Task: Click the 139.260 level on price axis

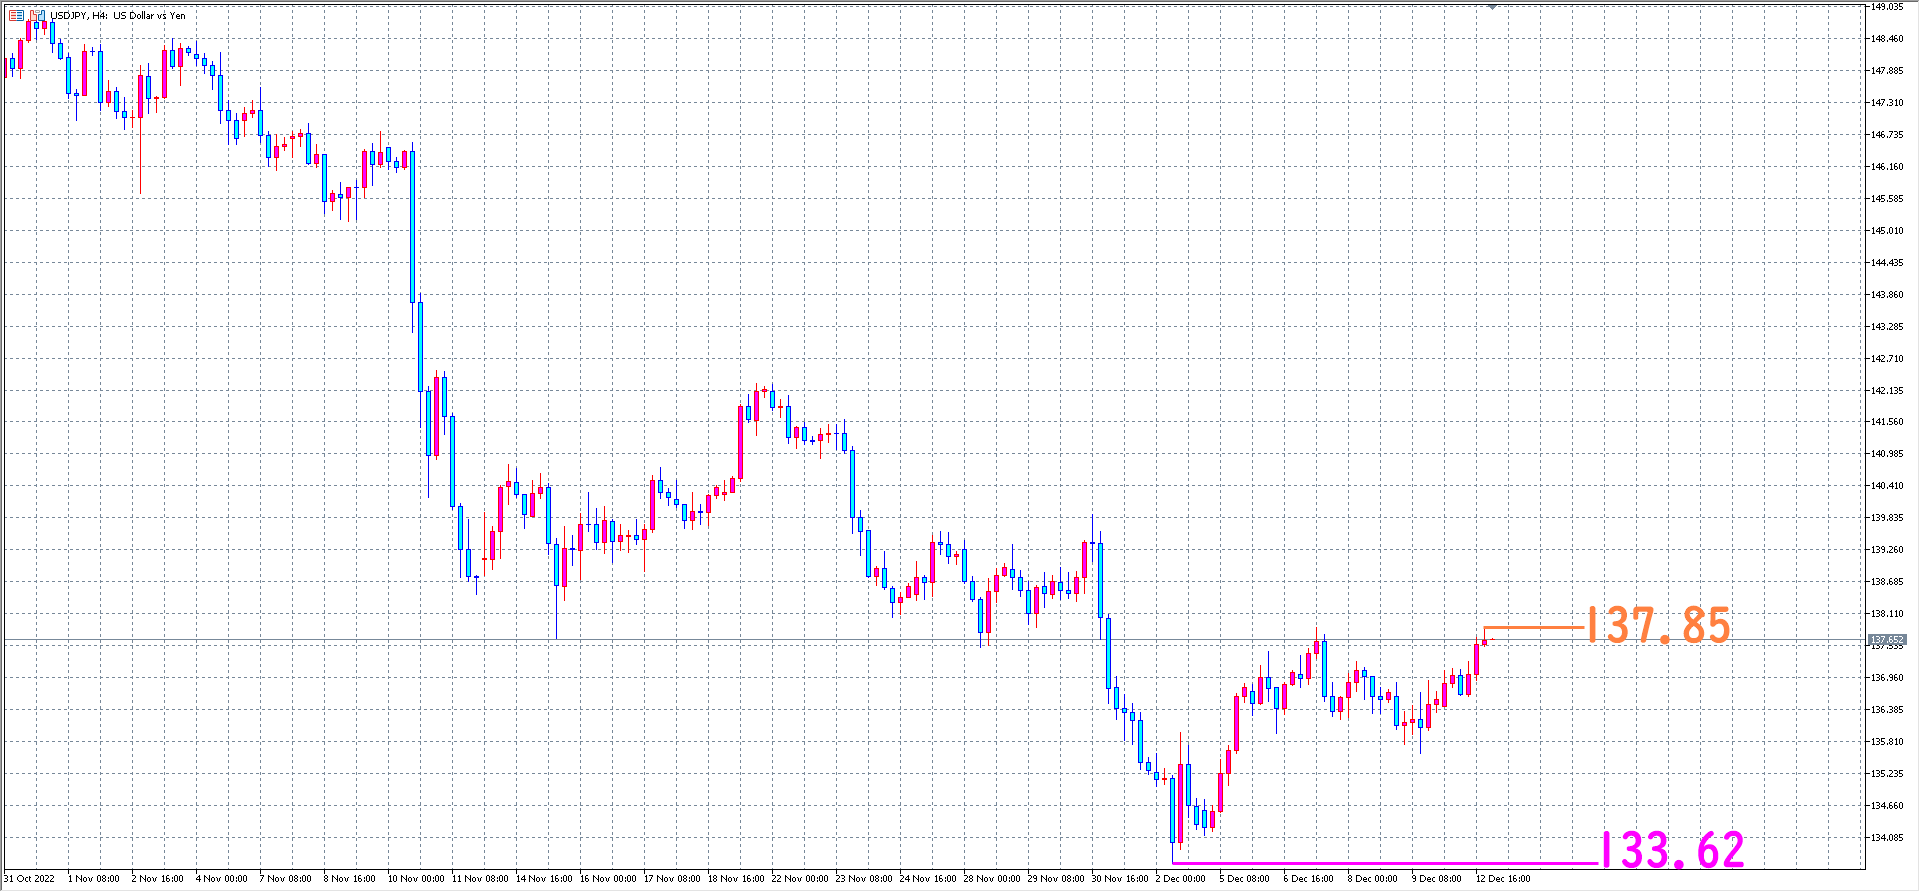Action: [x=1886, y=550]
